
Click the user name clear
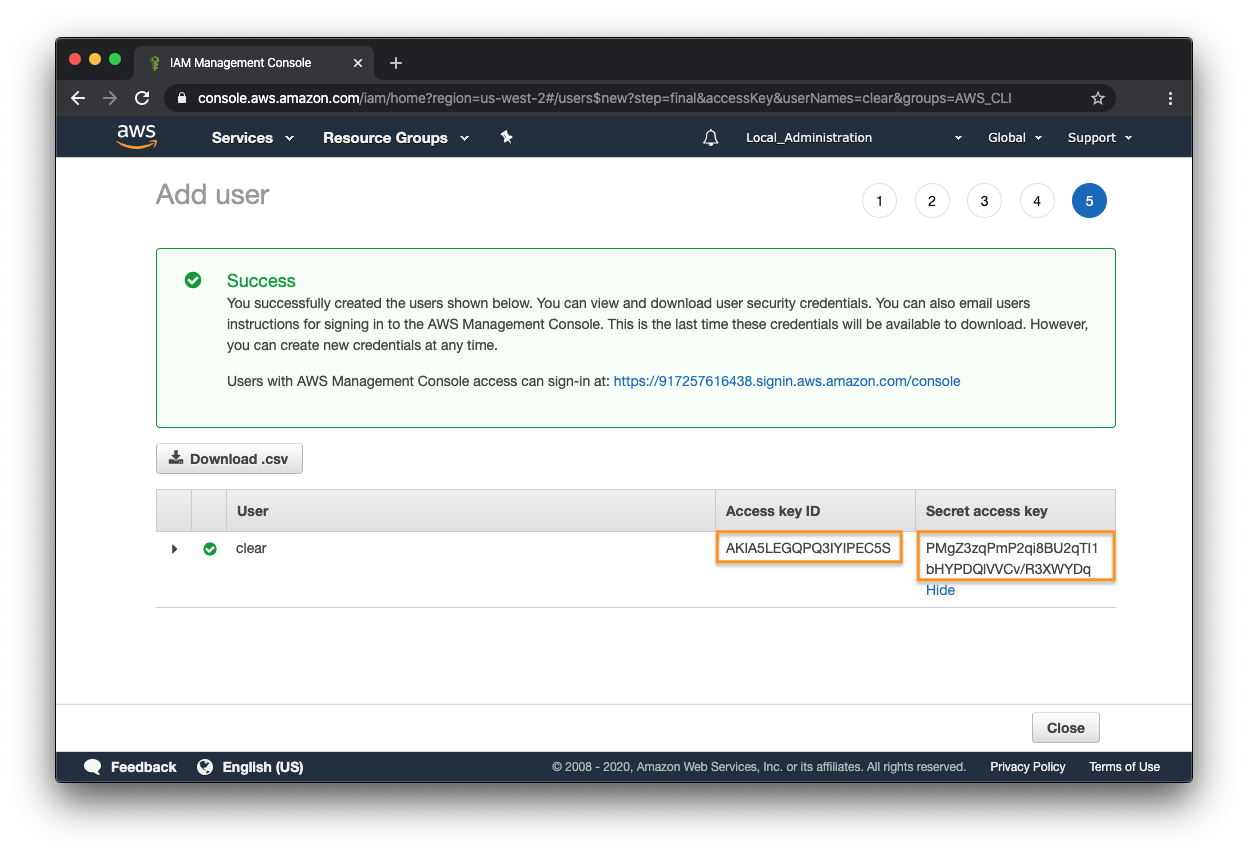251,548
